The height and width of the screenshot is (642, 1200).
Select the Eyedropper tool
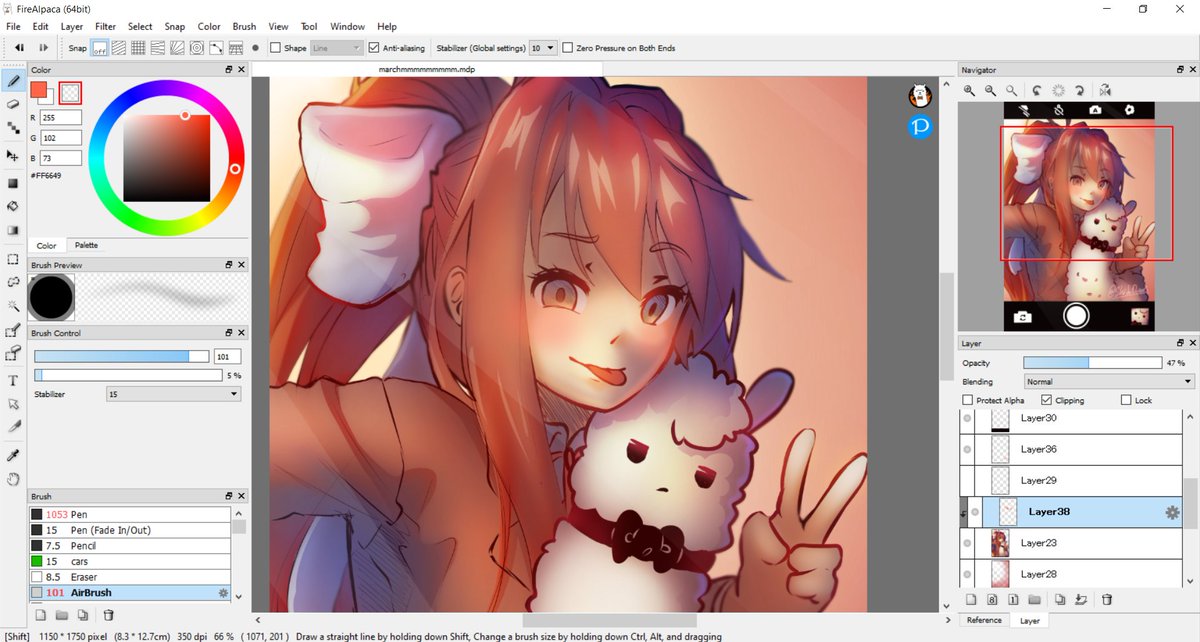(13, 455)
